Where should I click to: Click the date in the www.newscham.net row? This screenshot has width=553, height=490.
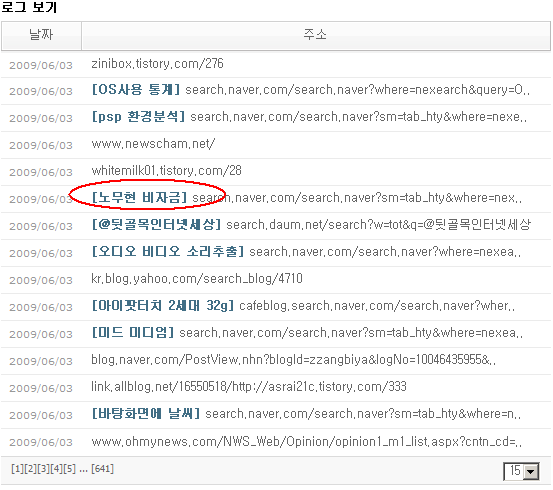tap(41, 145)
